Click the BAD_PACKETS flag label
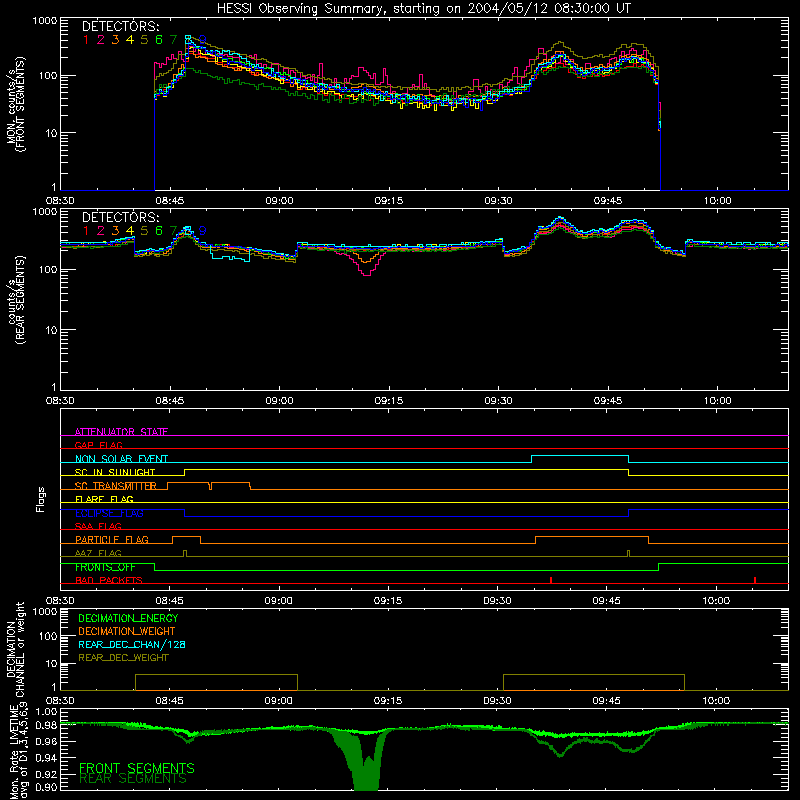 [x=109, y=580]
